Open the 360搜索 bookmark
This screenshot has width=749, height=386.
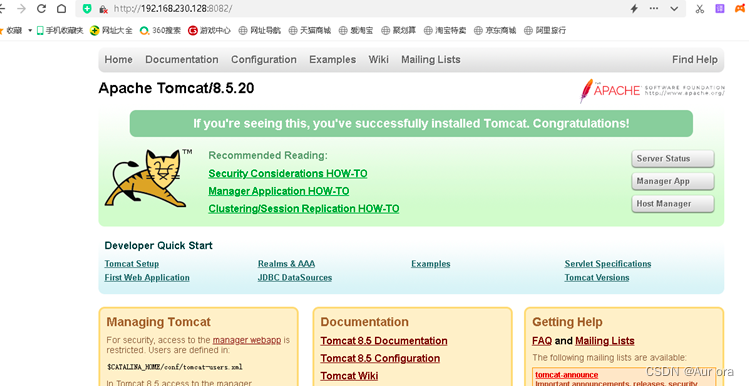160,31
